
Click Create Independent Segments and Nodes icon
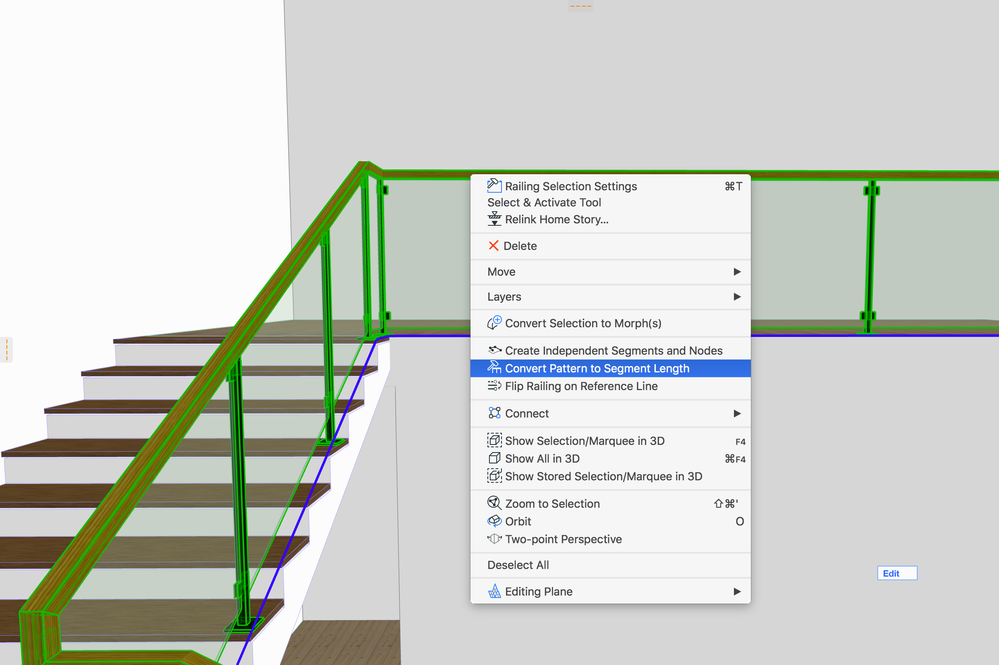point(494,350)
